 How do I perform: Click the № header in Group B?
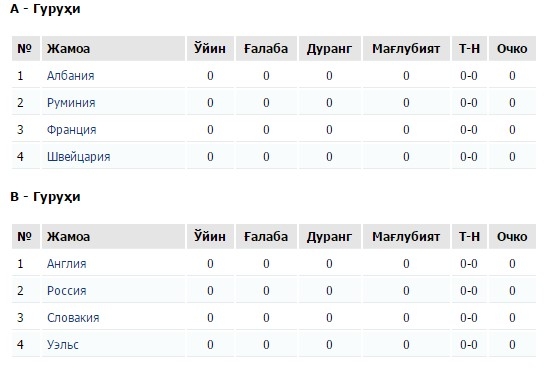(26, 237)
